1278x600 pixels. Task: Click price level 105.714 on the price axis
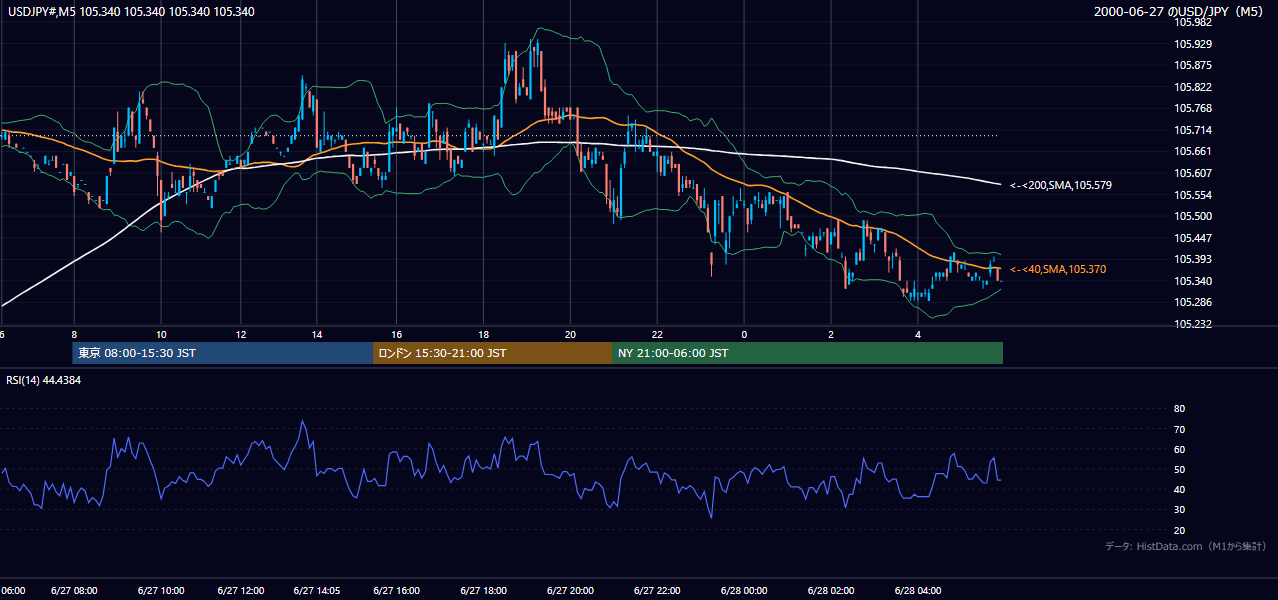point(1195,130)
